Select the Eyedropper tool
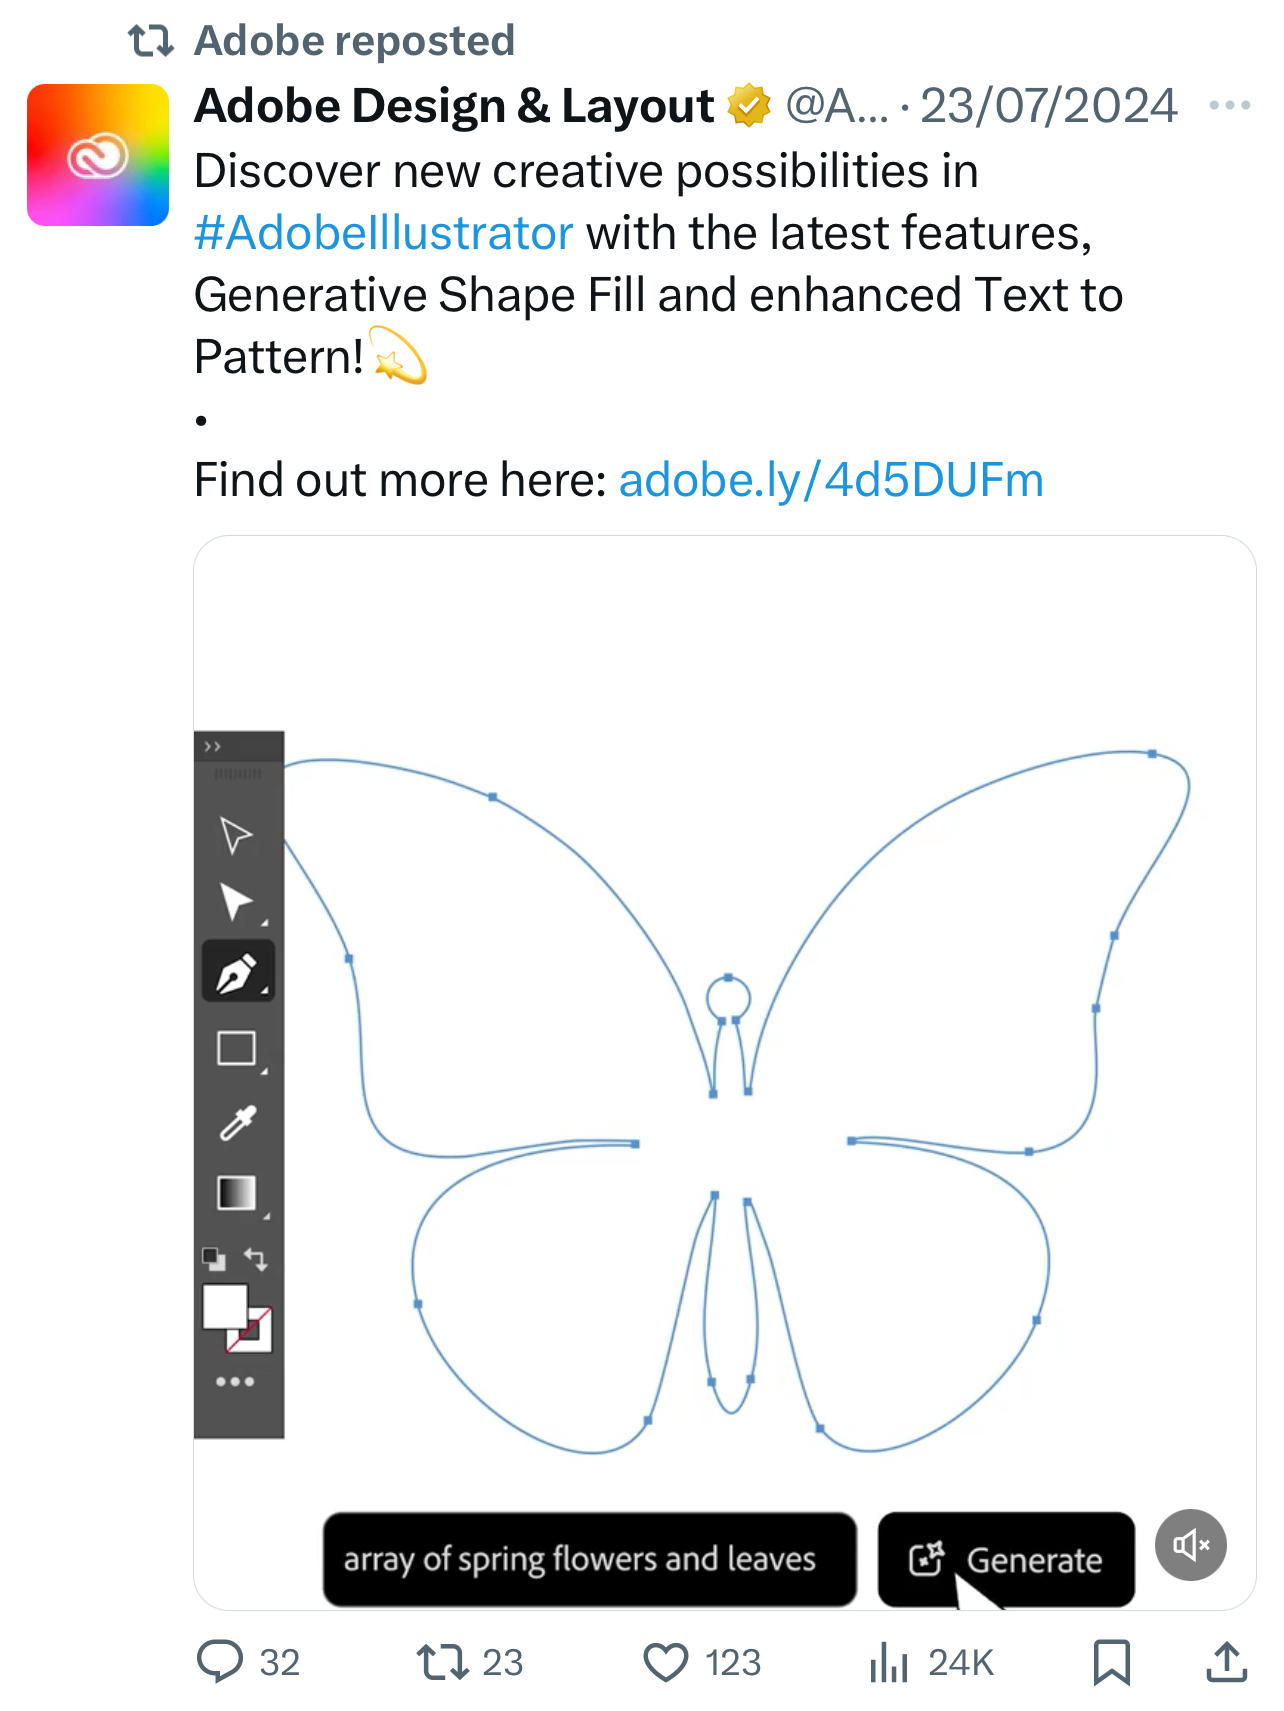The width and height of the screenshot is (1284, 1711). pos(238,1123)
